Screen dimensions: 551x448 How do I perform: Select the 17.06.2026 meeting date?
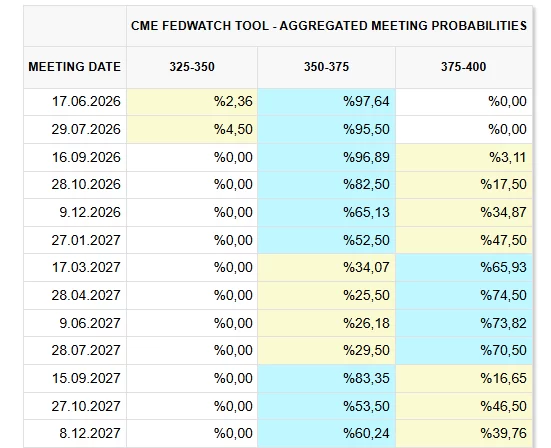tap(75, 102)
